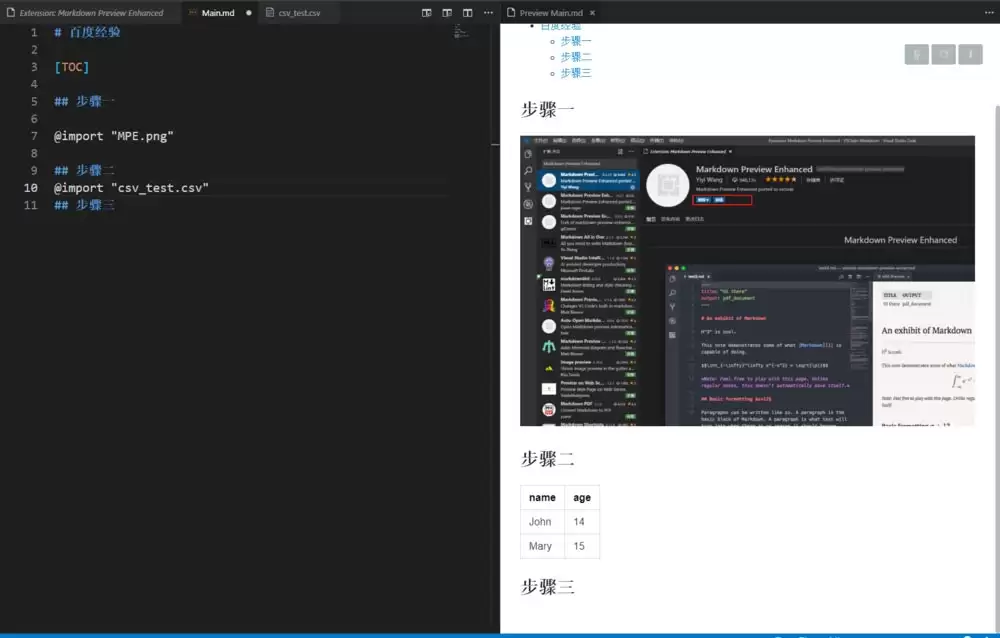This screenshot has width=1000, height=638.
Task: Click the small list icon under the editor toolbar
Action: [461, 30]
